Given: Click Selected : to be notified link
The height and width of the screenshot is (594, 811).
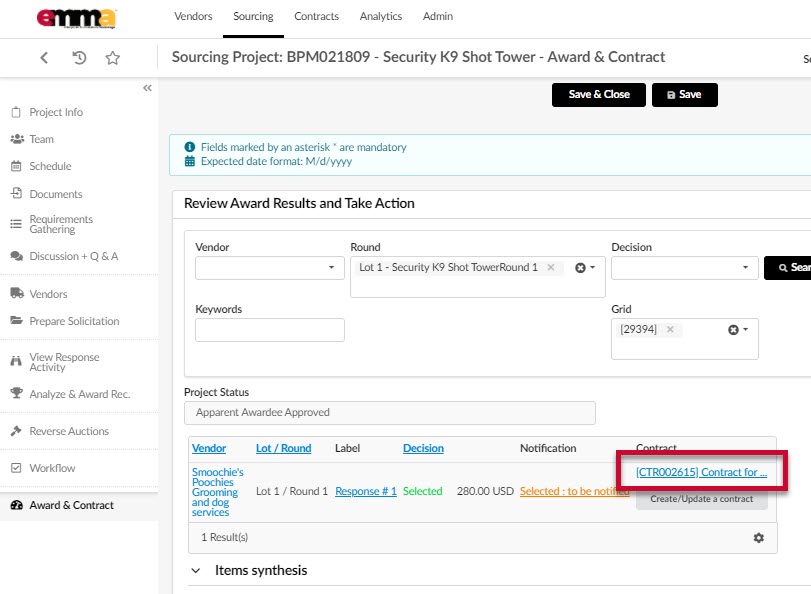Looking at the screenshot, I should [x=574, y=491].
